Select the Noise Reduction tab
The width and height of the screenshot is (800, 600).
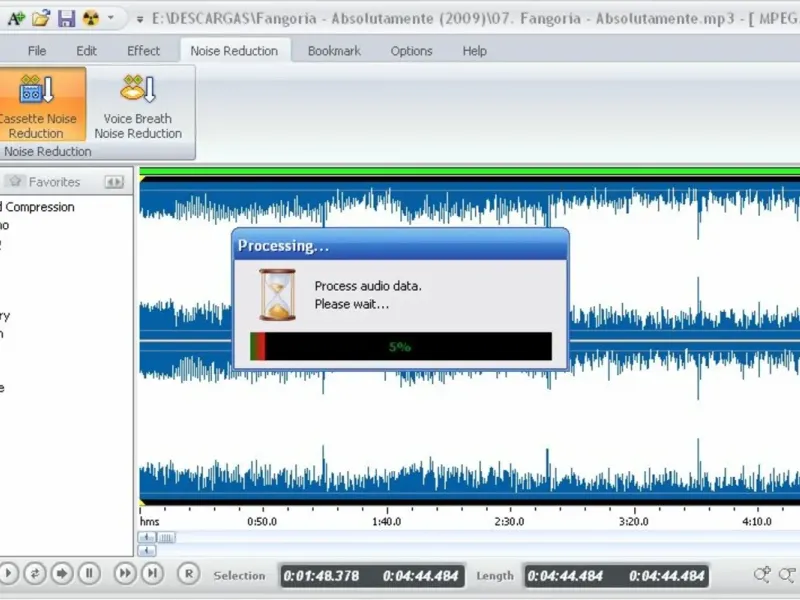(234, 51)
